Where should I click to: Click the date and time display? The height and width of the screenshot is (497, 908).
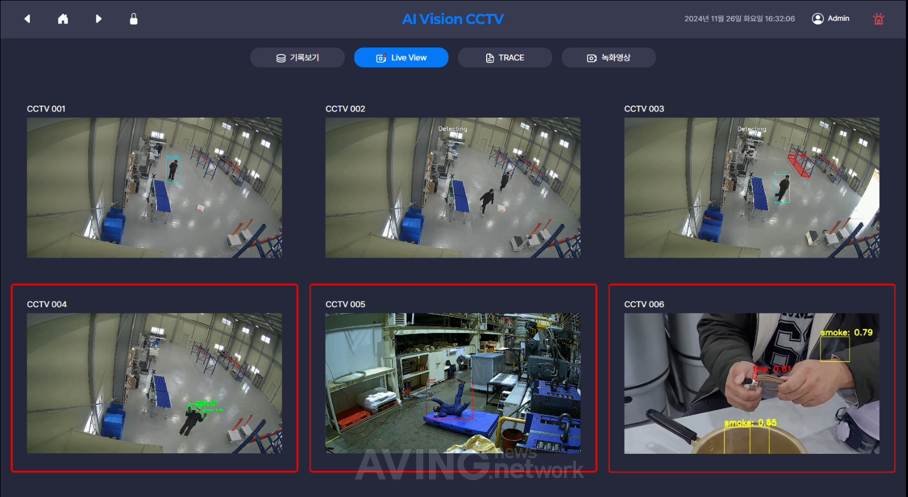[739, 19]
